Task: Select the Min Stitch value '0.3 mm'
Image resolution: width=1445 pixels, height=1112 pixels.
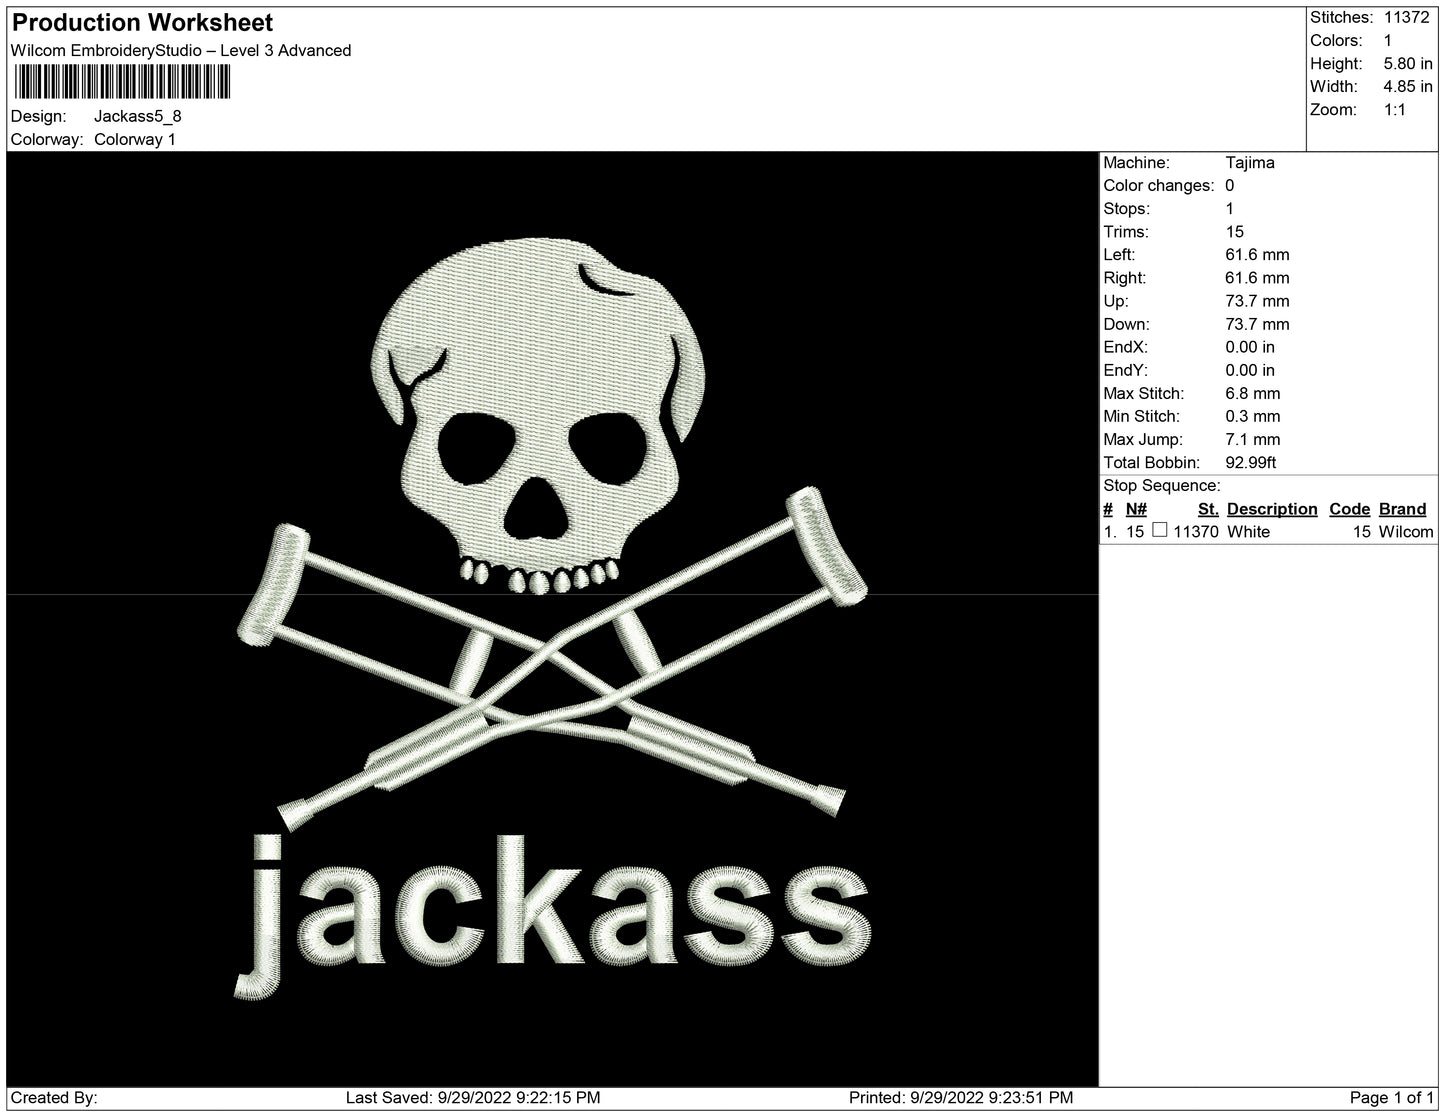Action: [1253, 416]
